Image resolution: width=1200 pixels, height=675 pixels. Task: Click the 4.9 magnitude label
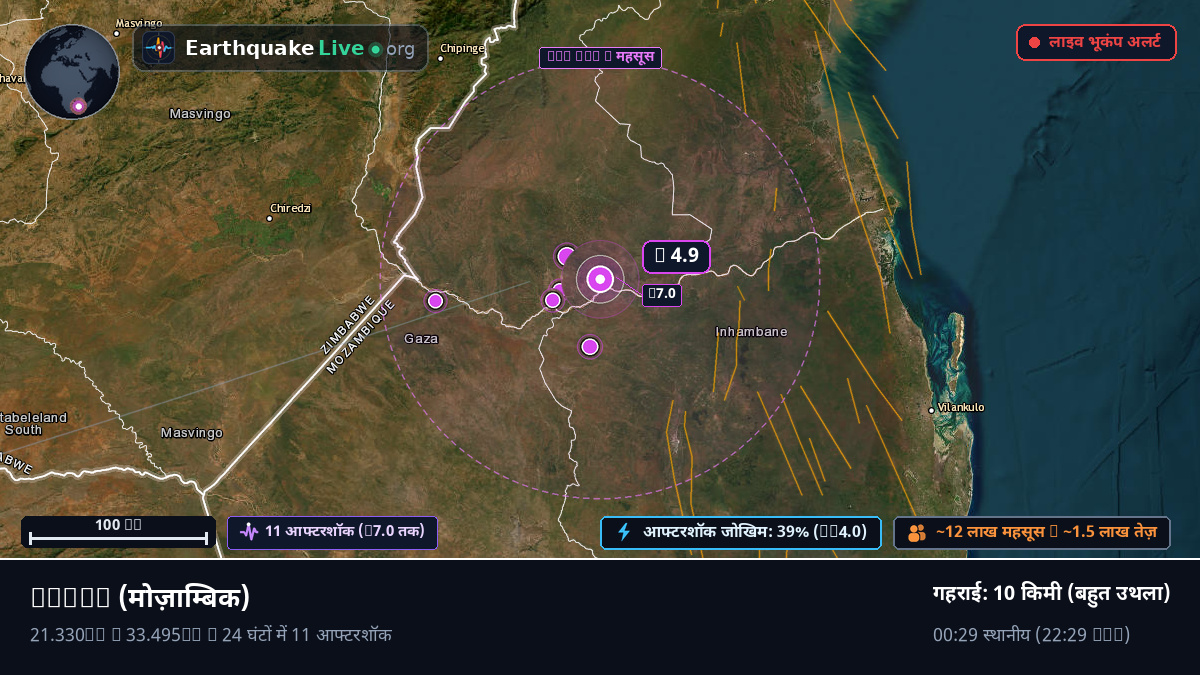pos(676,256)
